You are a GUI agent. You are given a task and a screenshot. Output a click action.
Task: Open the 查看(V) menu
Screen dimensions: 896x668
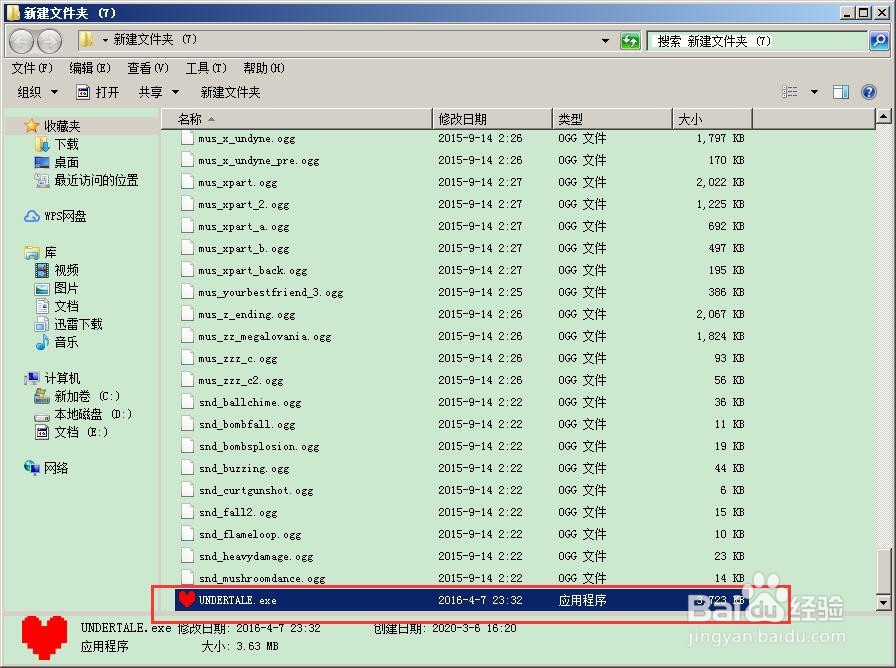pyautogui.click(x=148, y=68)
